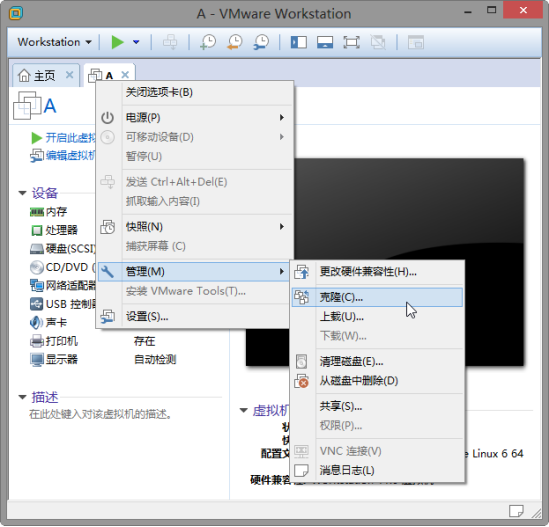Viewport: 549px width, 527px height.
Task: Click the snapshot icon beside 快照(N)
Action: 107,227
